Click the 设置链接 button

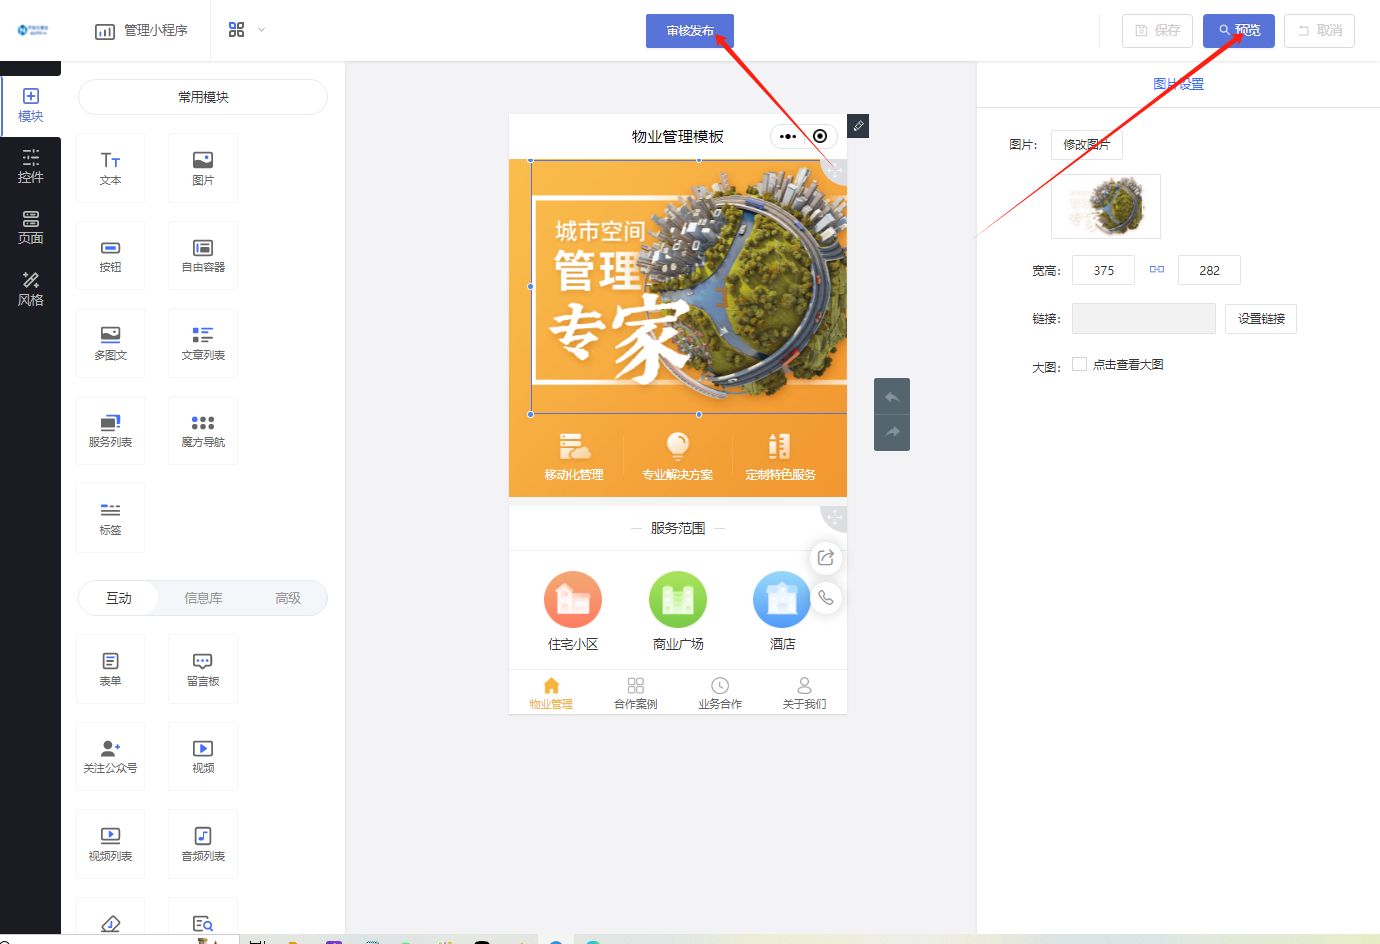point(1261,319)
